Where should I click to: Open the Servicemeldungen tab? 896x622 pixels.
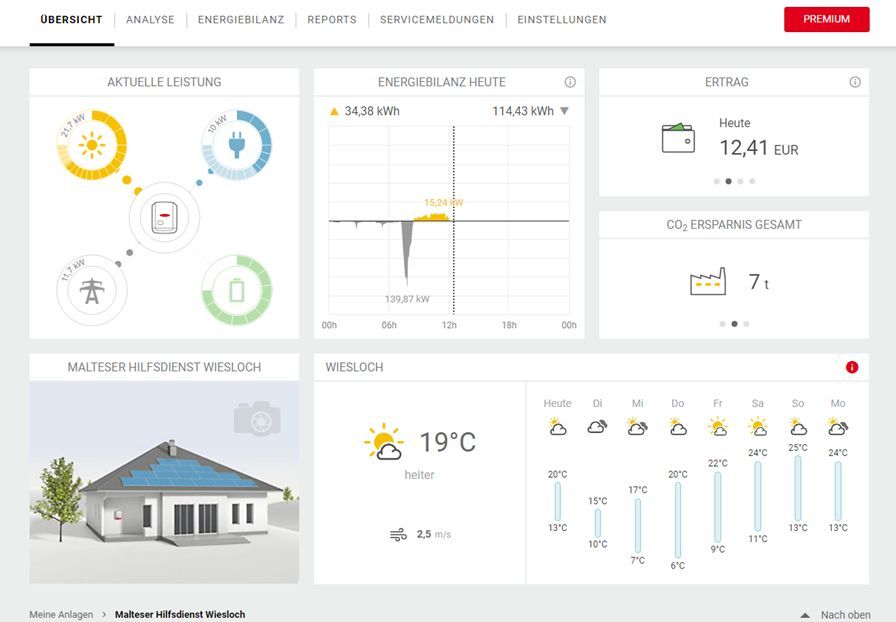click(437, 20)
